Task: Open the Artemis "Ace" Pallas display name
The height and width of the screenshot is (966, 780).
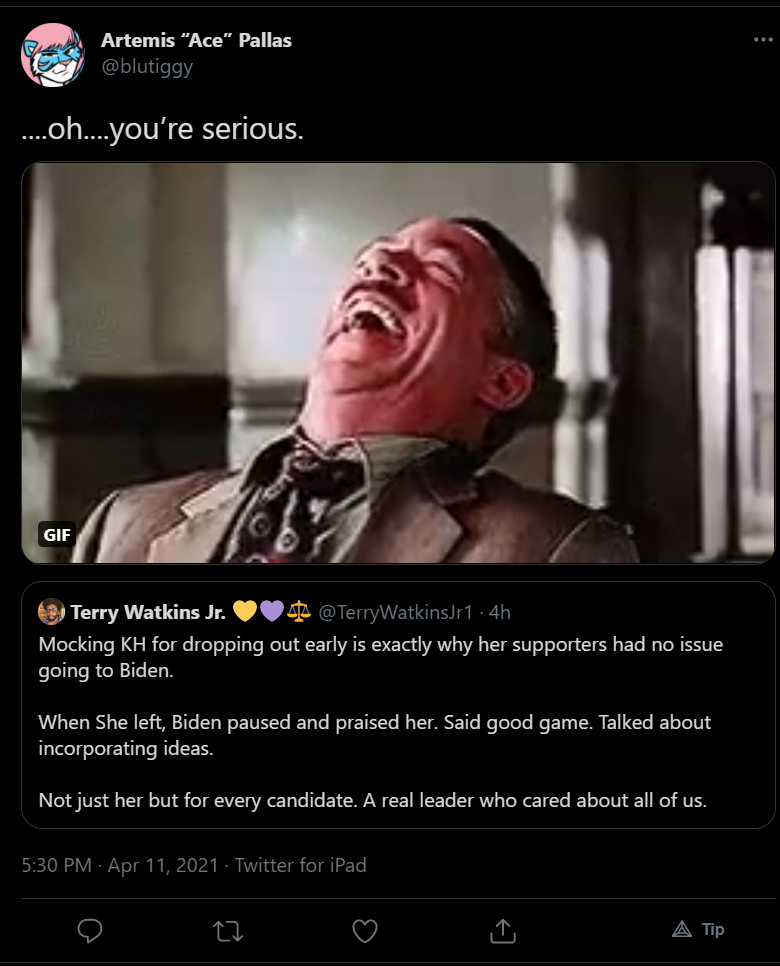Action: click(x=196, y=40)
